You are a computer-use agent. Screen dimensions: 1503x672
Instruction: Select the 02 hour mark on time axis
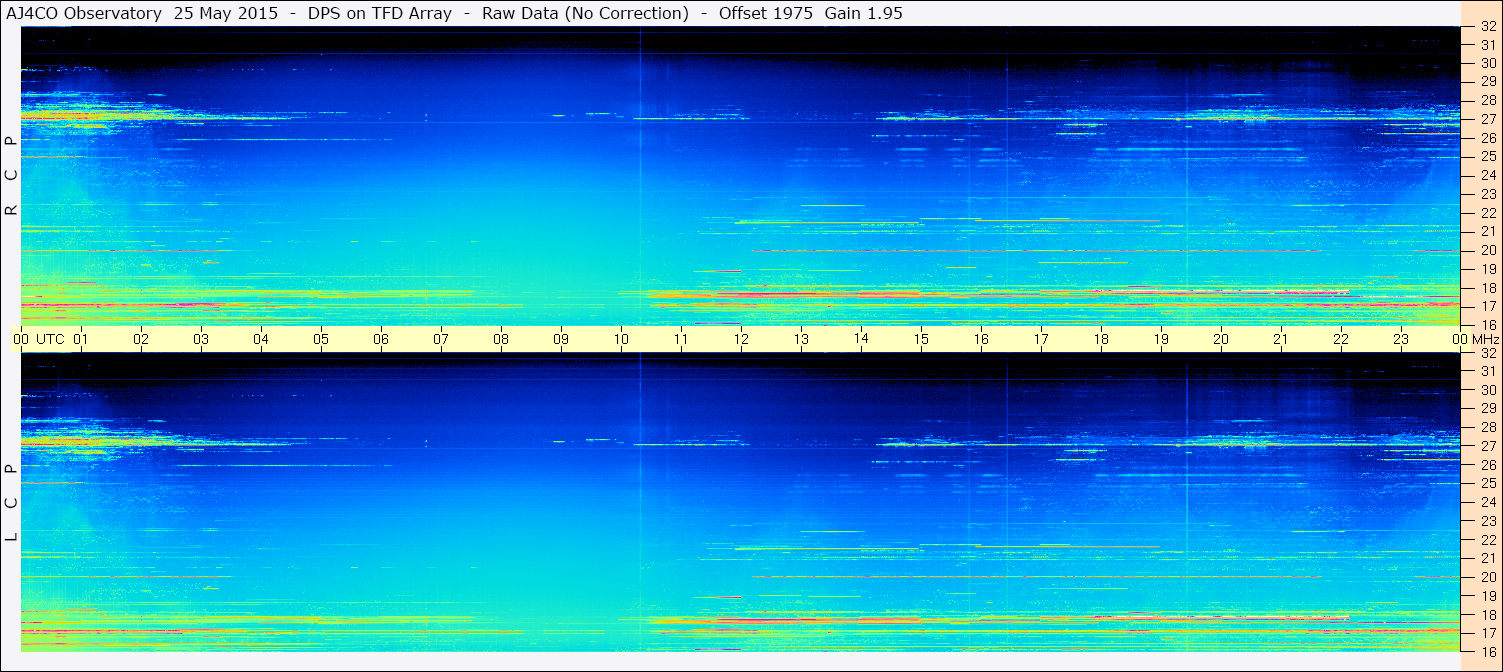(x=141, y=339)
